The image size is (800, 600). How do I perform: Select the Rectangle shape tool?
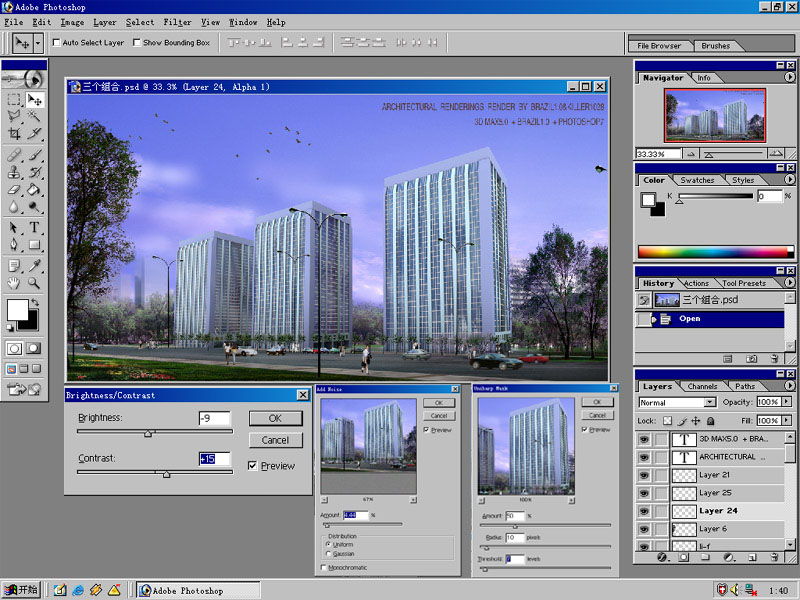34,245
